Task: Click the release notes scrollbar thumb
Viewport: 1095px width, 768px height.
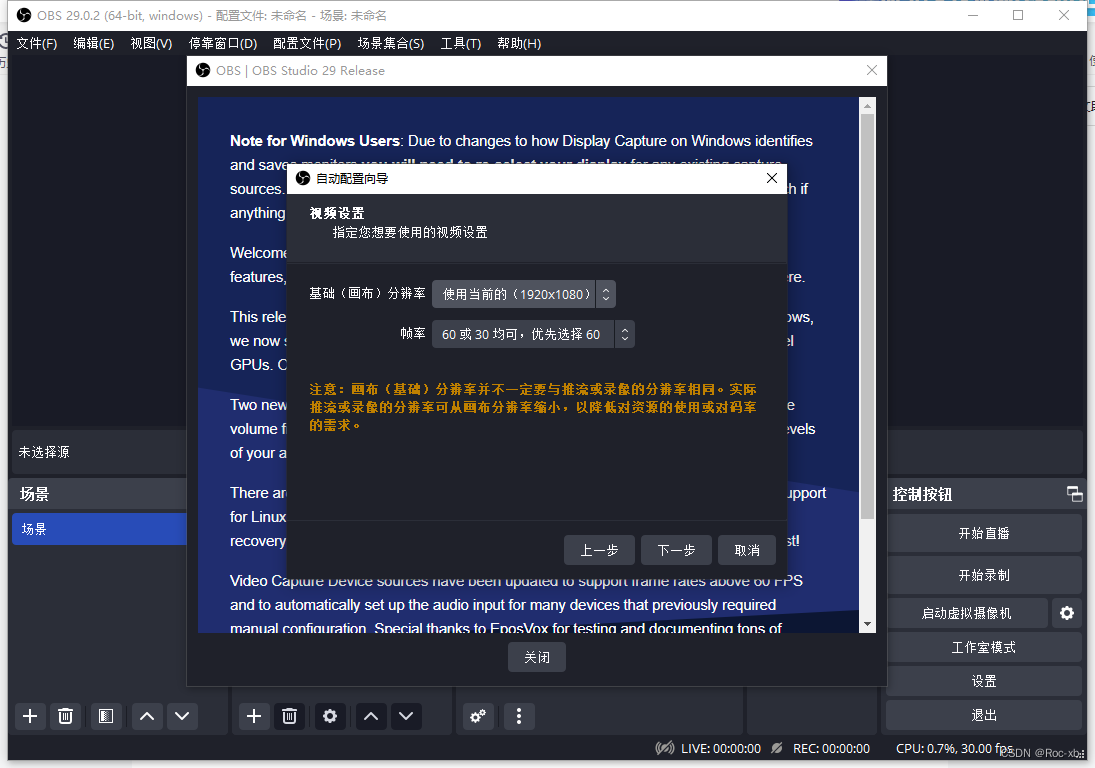Action: pyautogui.click(x=867, y=317)
